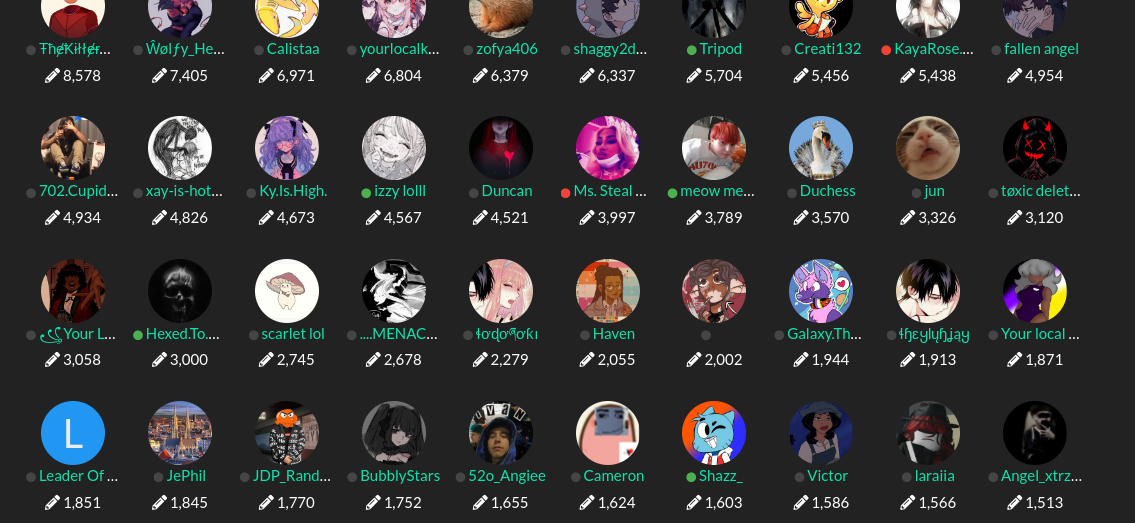Open the cathedral city avatar of JePhil

pos(180,433)
